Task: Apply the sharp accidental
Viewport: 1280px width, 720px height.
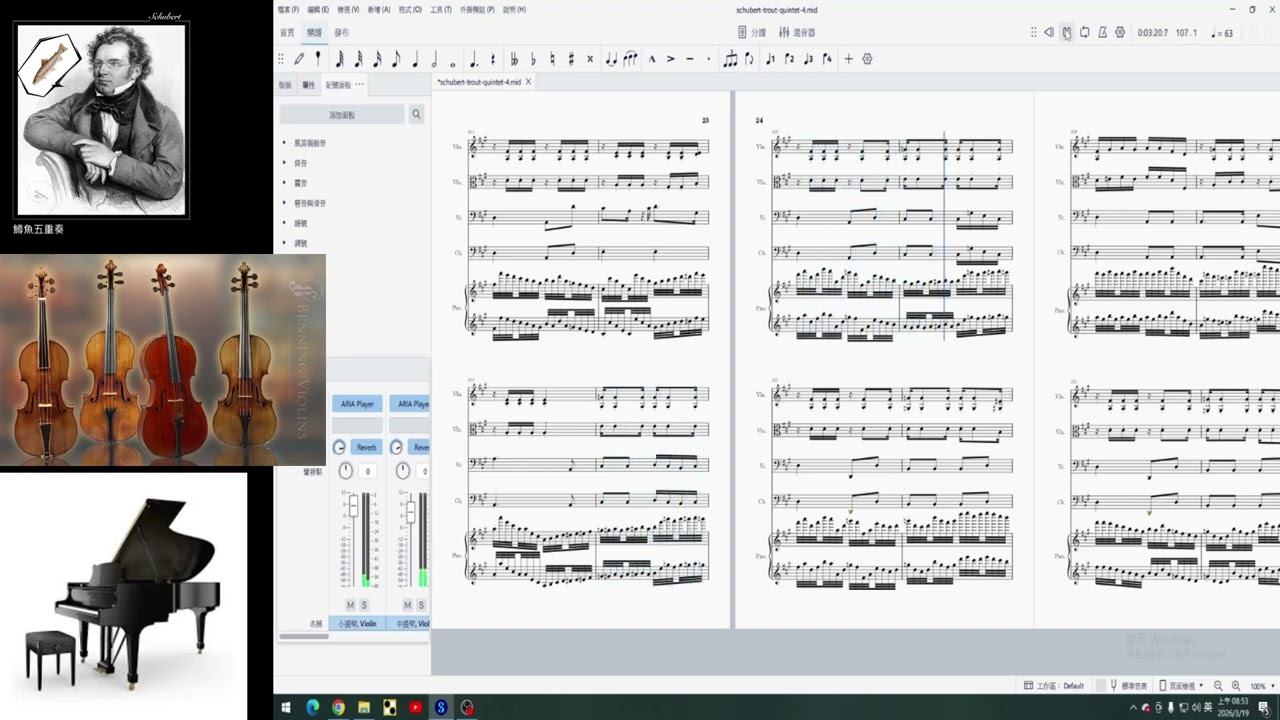Action: [x=571, y=59]
